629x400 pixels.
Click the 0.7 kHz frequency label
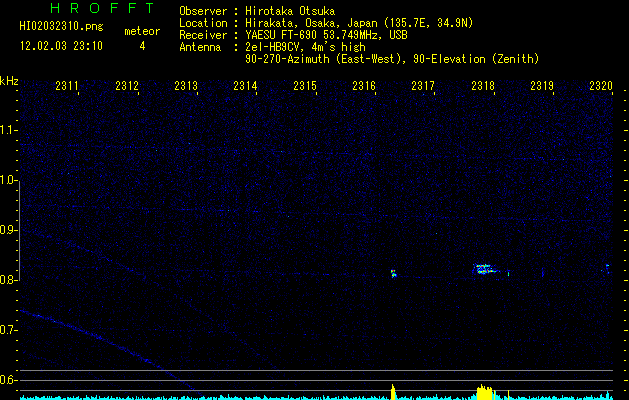click(9, 330)
